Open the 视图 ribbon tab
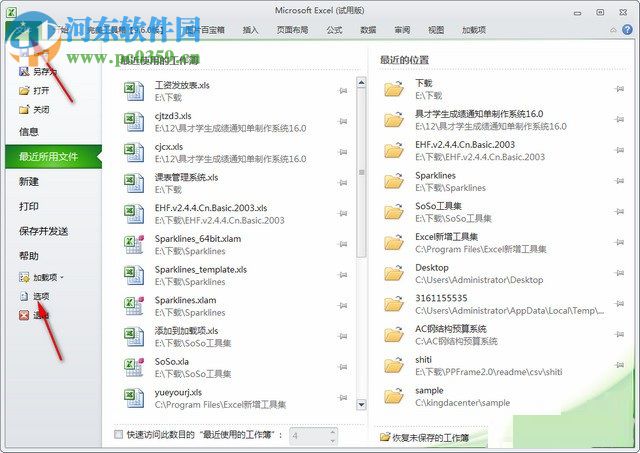Image resolution: width=640 pixels, height=453 pixels. [436, 30]
